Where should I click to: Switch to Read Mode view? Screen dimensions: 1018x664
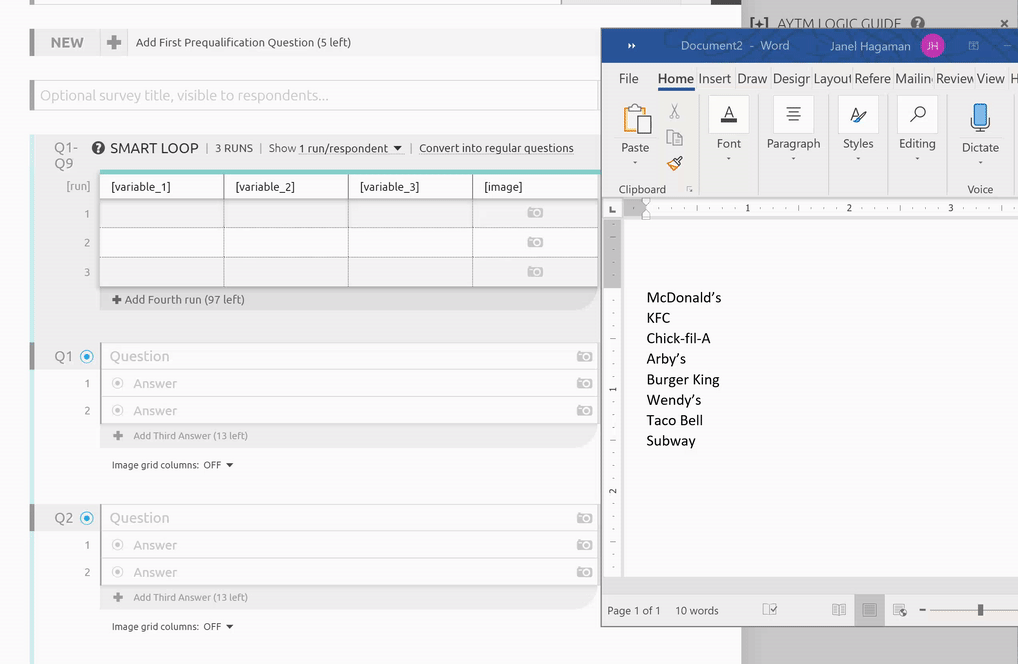pos(839,610)
